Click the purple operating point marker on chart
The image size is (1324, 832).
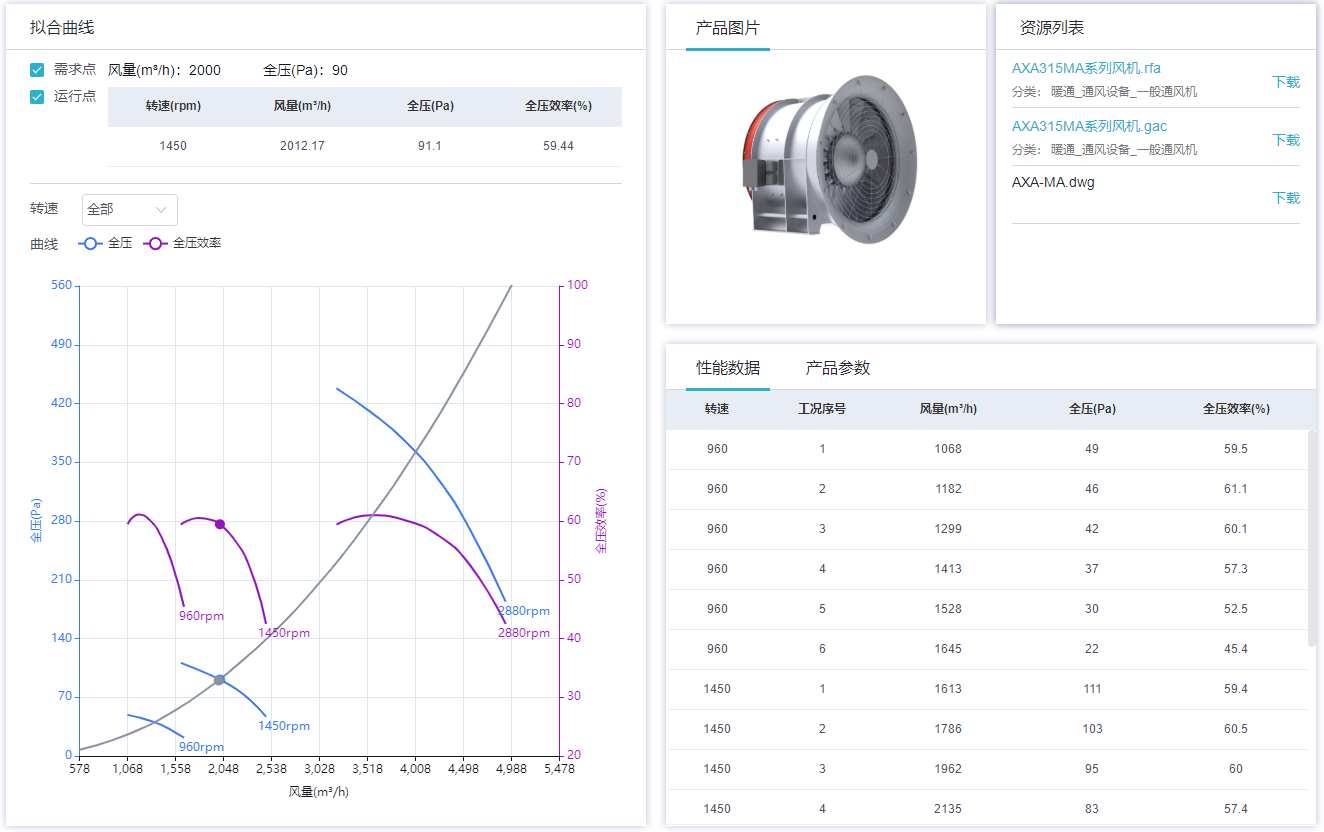click(x=220, y=524)
